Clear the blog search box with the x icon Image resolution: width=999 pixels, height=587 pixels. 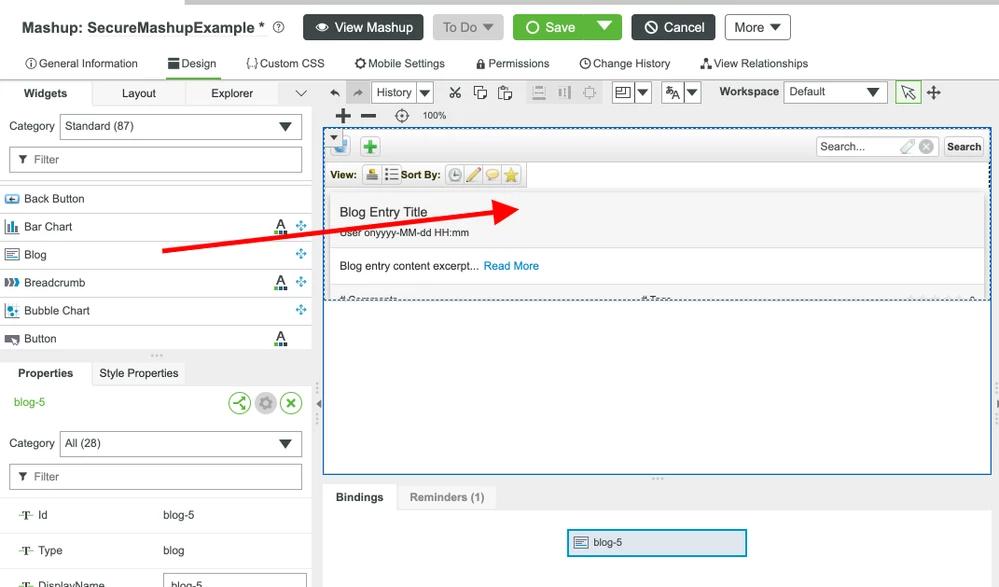click(x=926, y=147)
